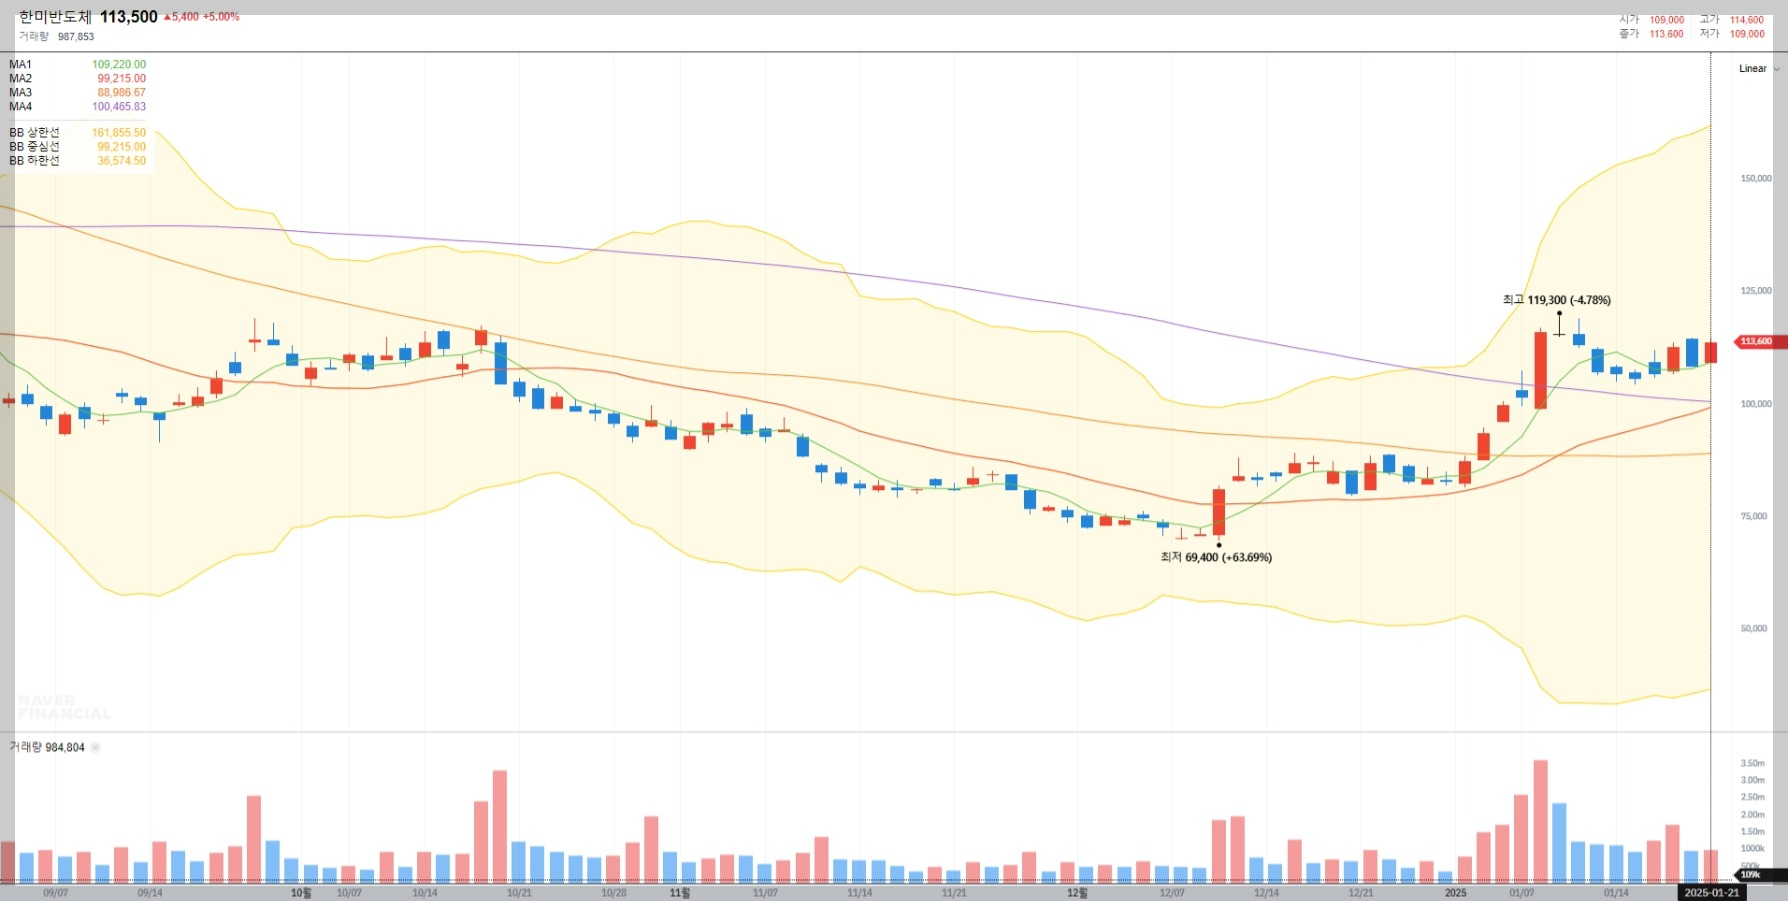The height and width of the screenshot is (901, 1788).
Task: Click the 100,000 price axis label
Action: click(1756, 404)
